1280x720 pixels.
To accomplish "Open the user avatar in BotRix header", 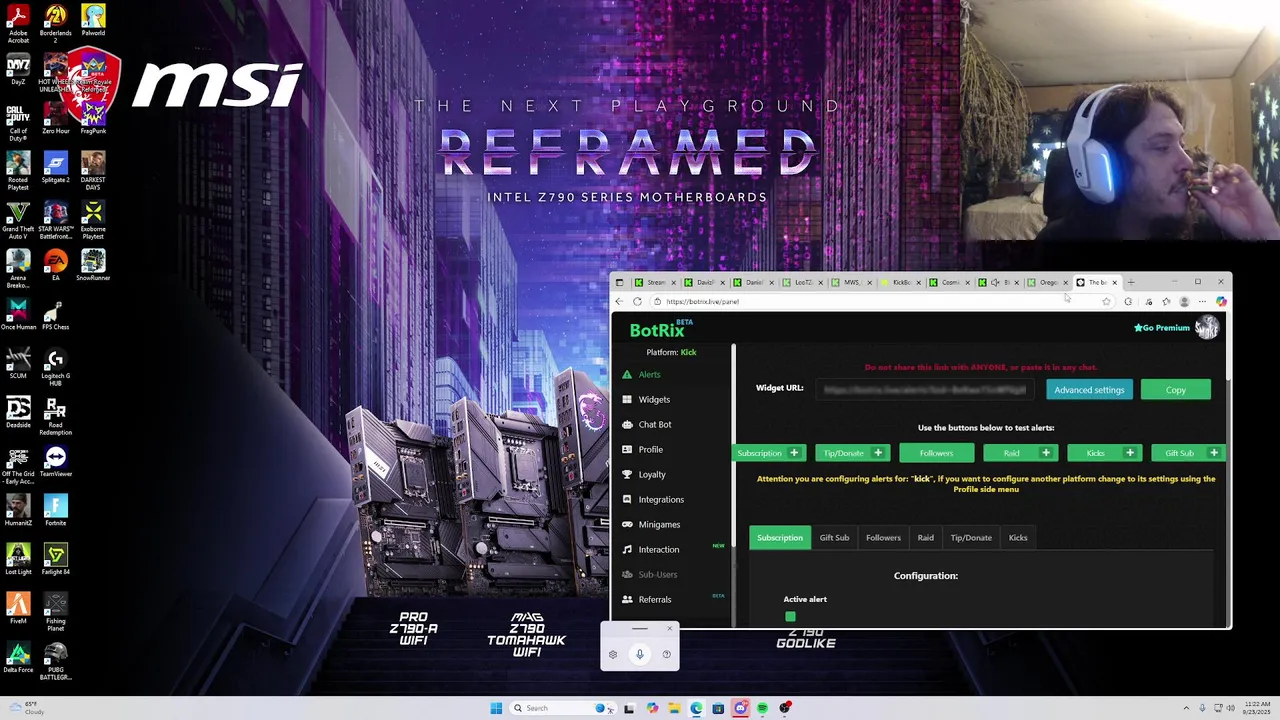I will point(1207,328).
